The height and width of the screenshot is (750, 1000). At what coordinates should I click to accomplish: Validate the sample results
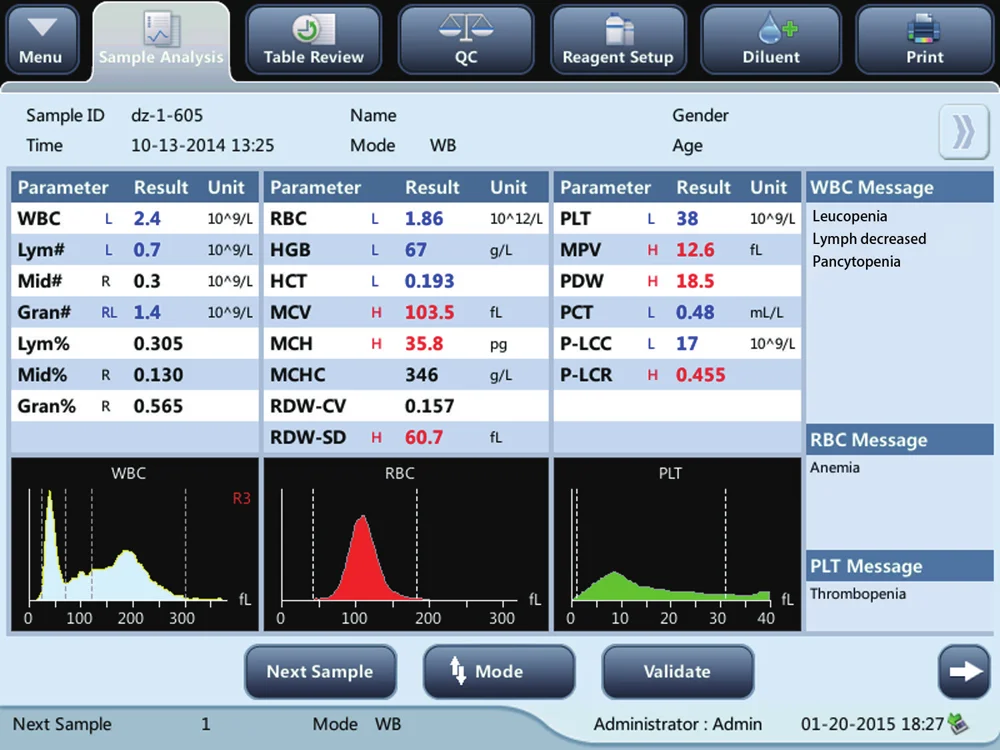677,672
